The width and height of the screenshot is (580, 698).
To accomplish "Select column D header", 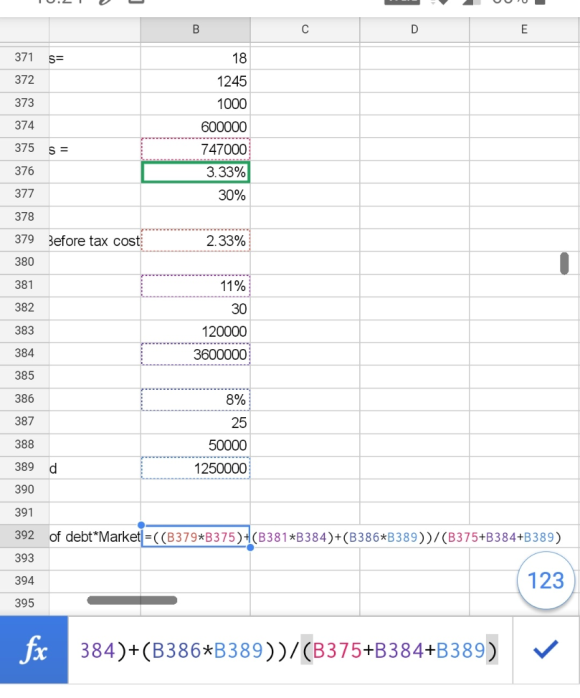I will (x=414, y=30).
